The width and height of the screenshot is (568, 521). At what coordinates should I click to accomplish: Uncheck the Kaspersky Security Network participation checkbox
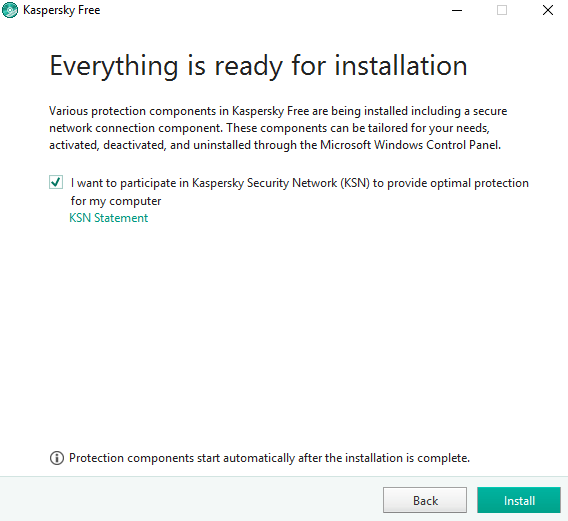[x=56, y=182]
